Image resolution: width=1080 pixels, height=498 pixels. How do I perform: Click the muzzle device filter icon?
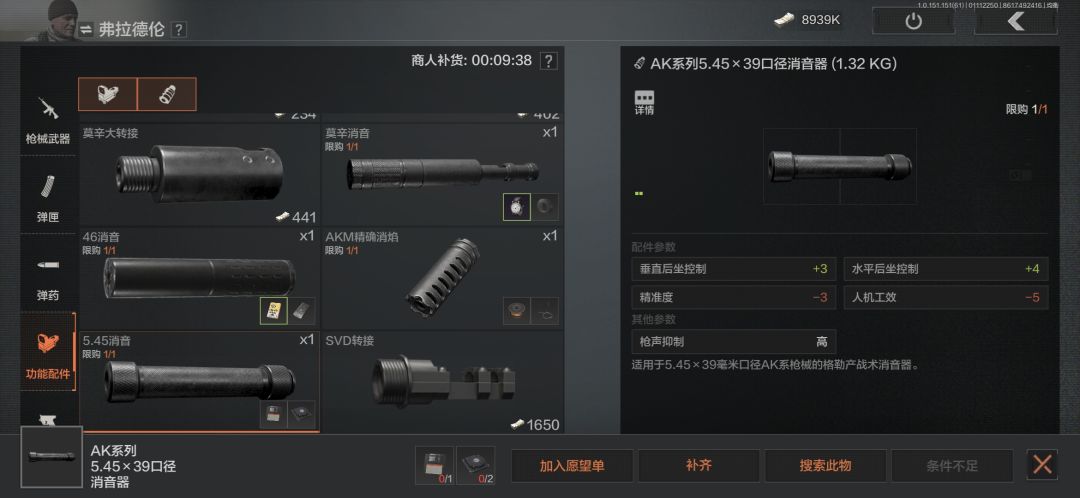coord(167,94)
